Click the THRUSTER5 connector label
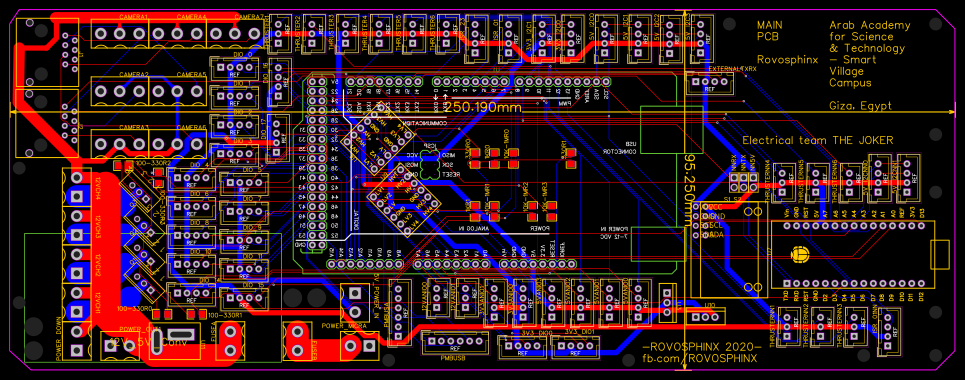Image resolution: width=965 pixels, height=380 pixels. coord(398,33)
